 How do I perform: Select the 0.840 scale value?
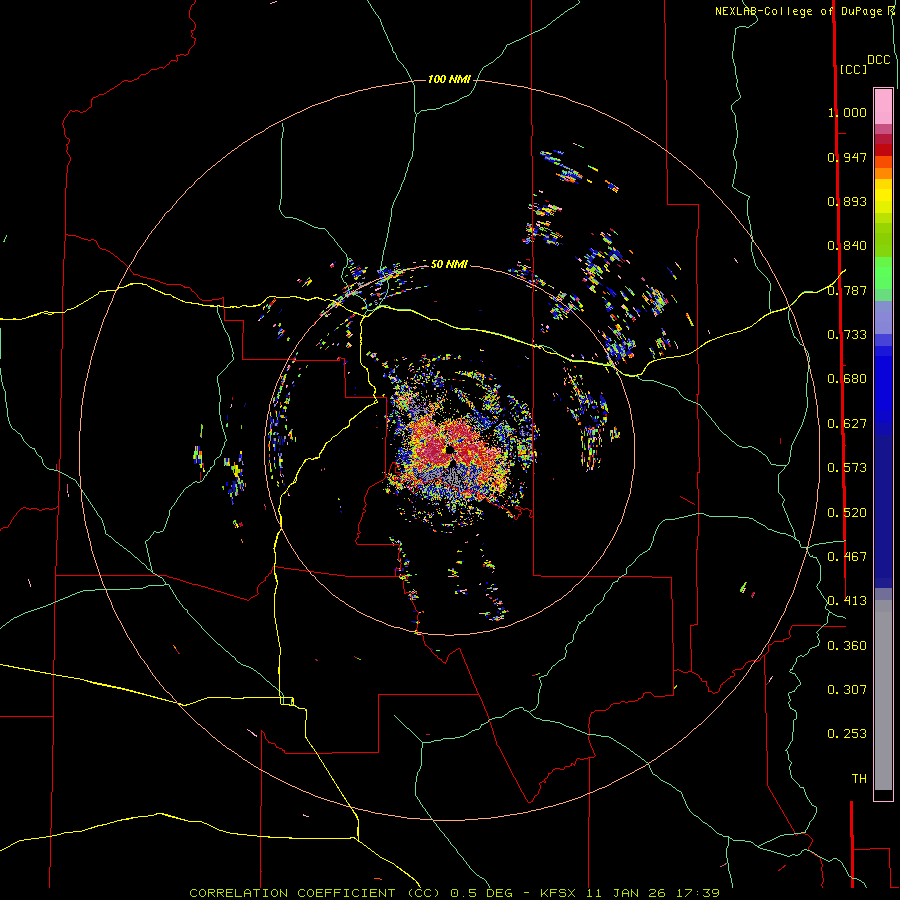(x=847, y=246)
